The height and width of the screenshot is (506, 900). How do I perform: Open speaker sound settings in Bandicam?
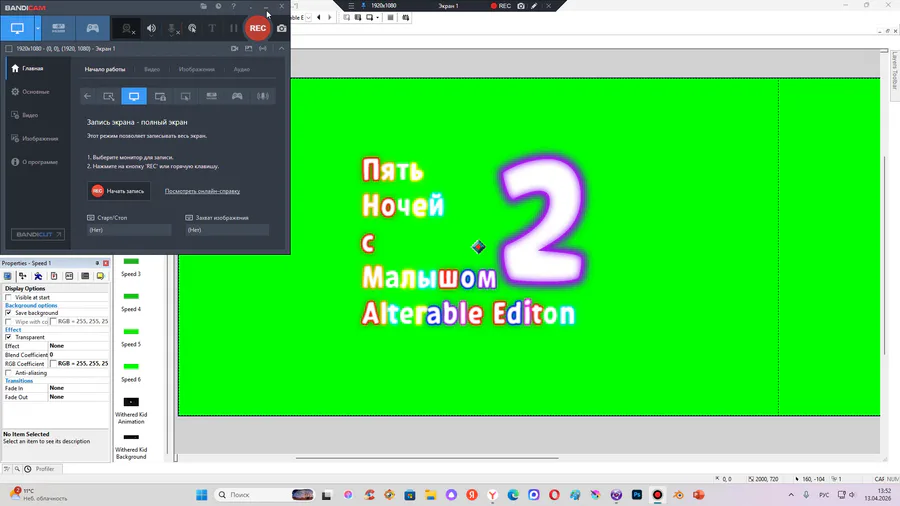pyautogui.click(x=151, y=28)
